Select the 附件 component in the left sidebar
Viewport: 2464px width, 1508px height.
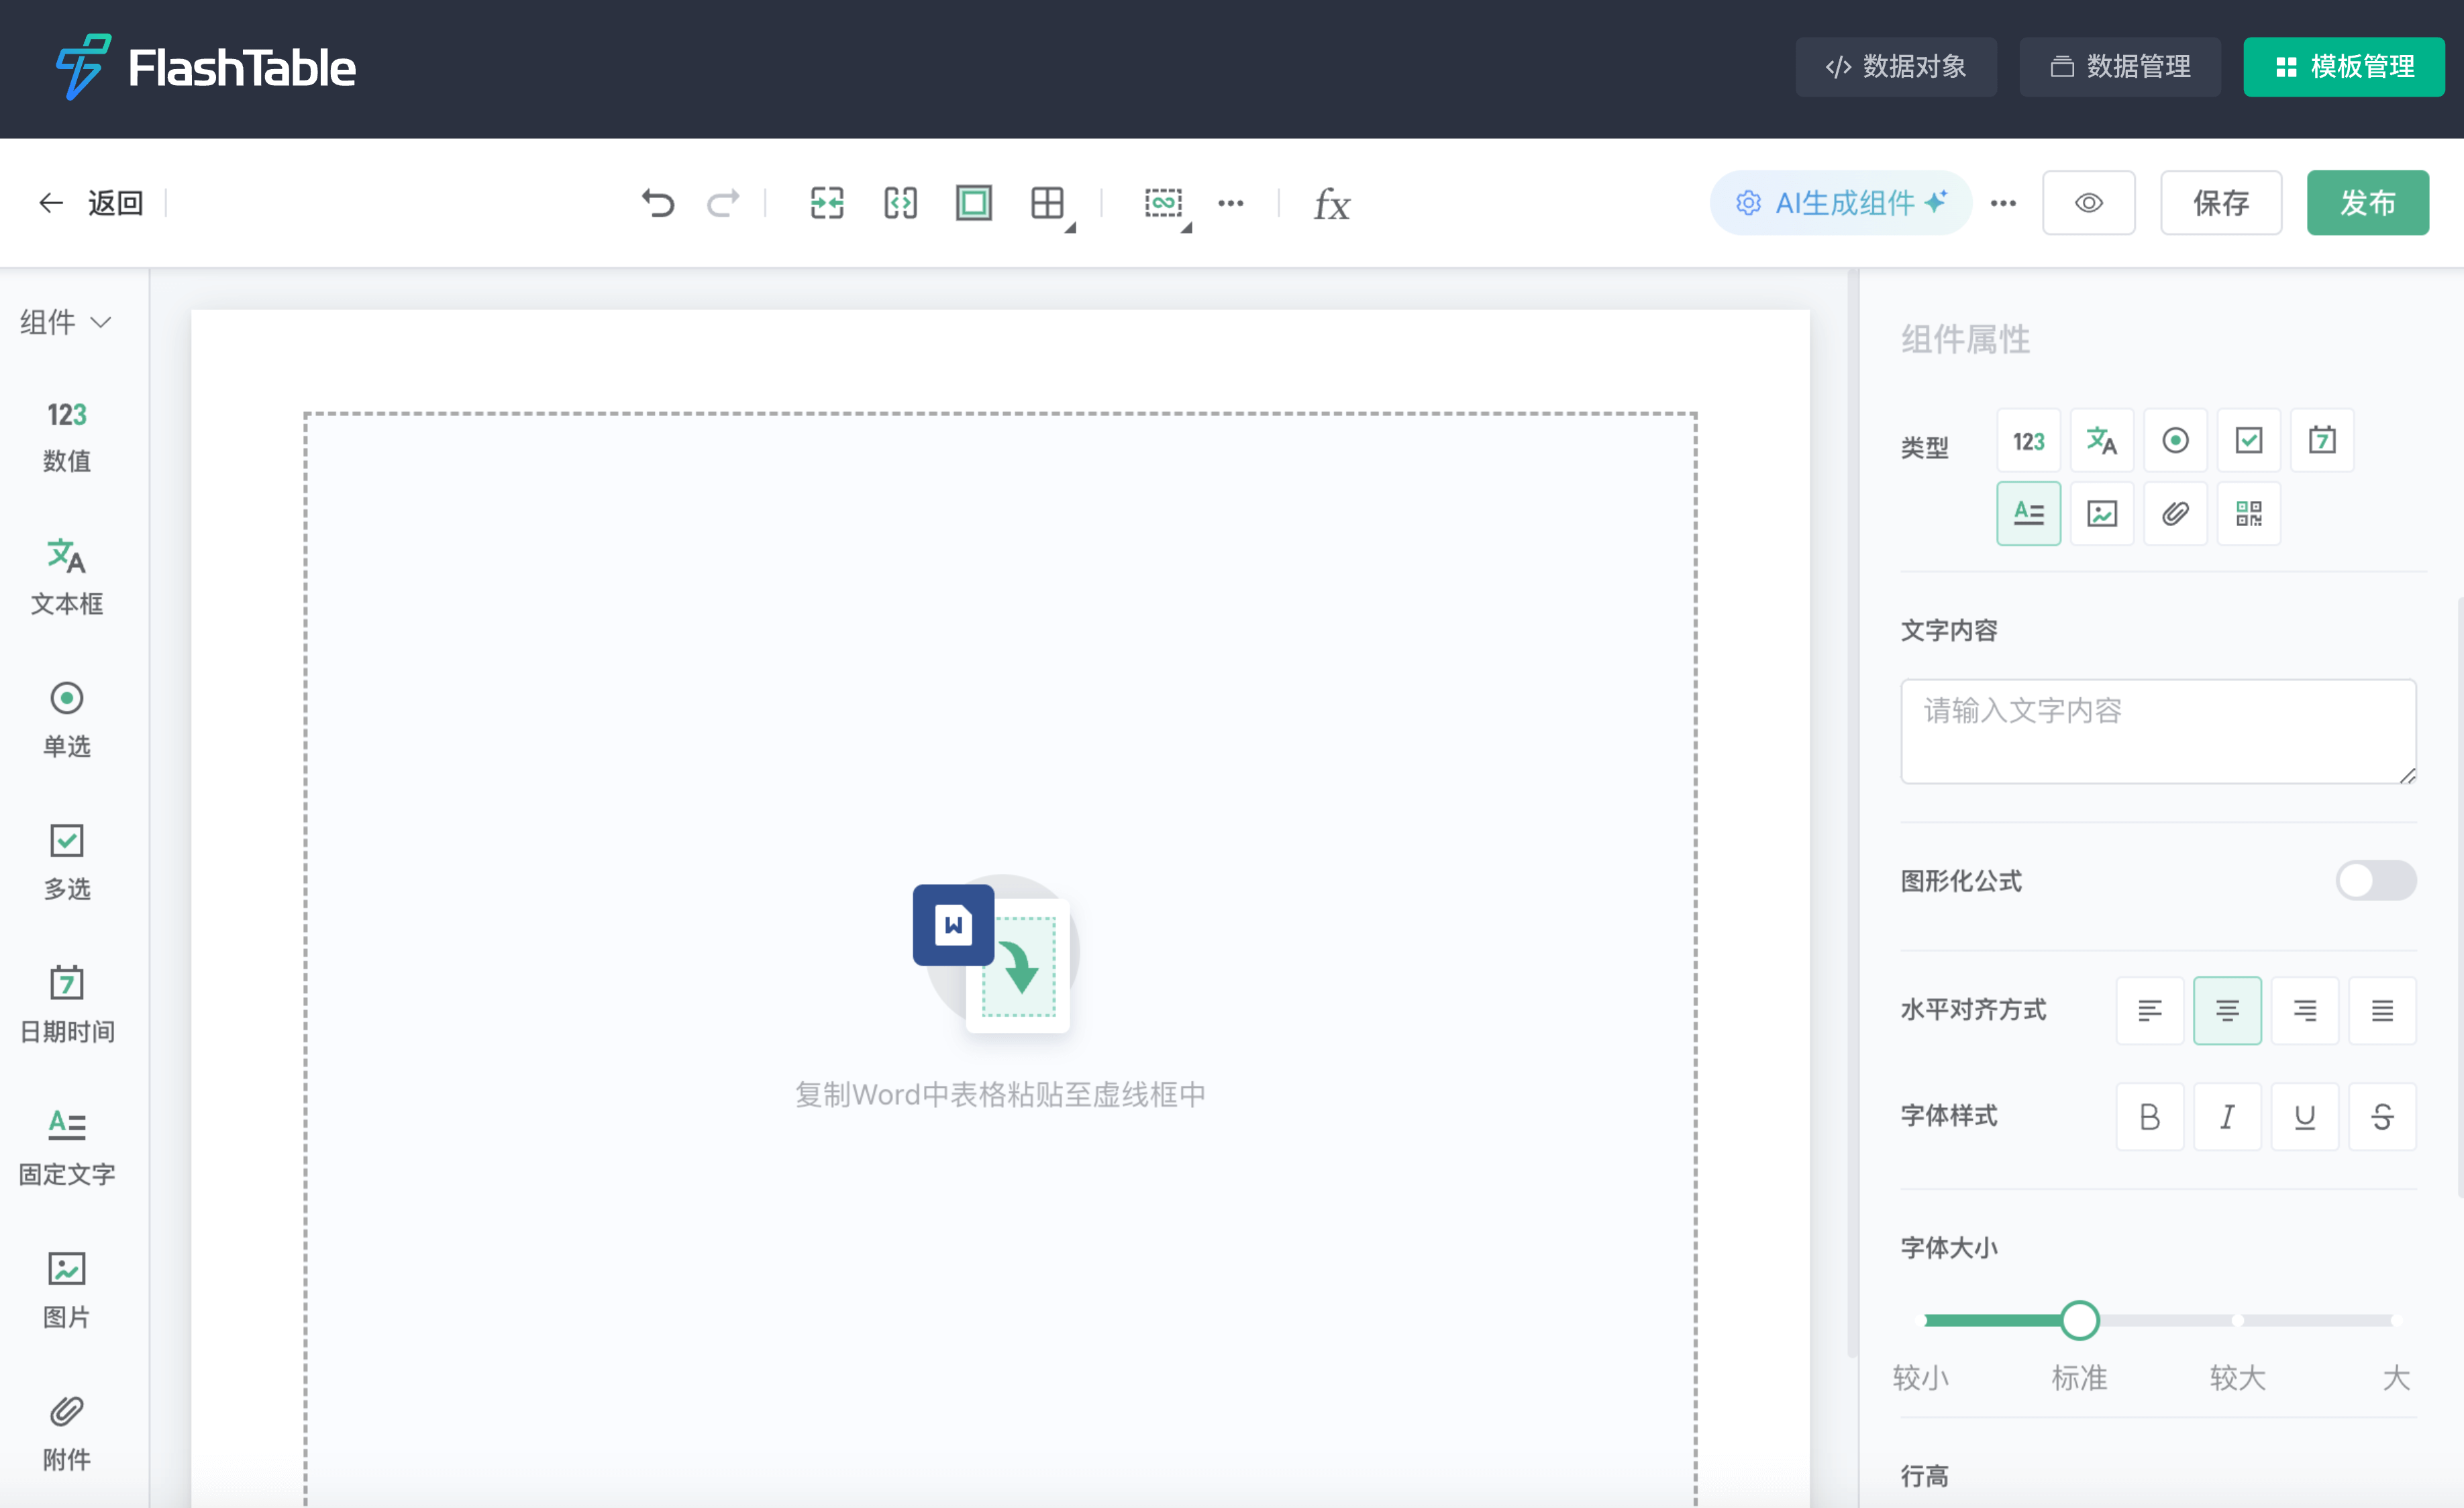pos(66,1432)
